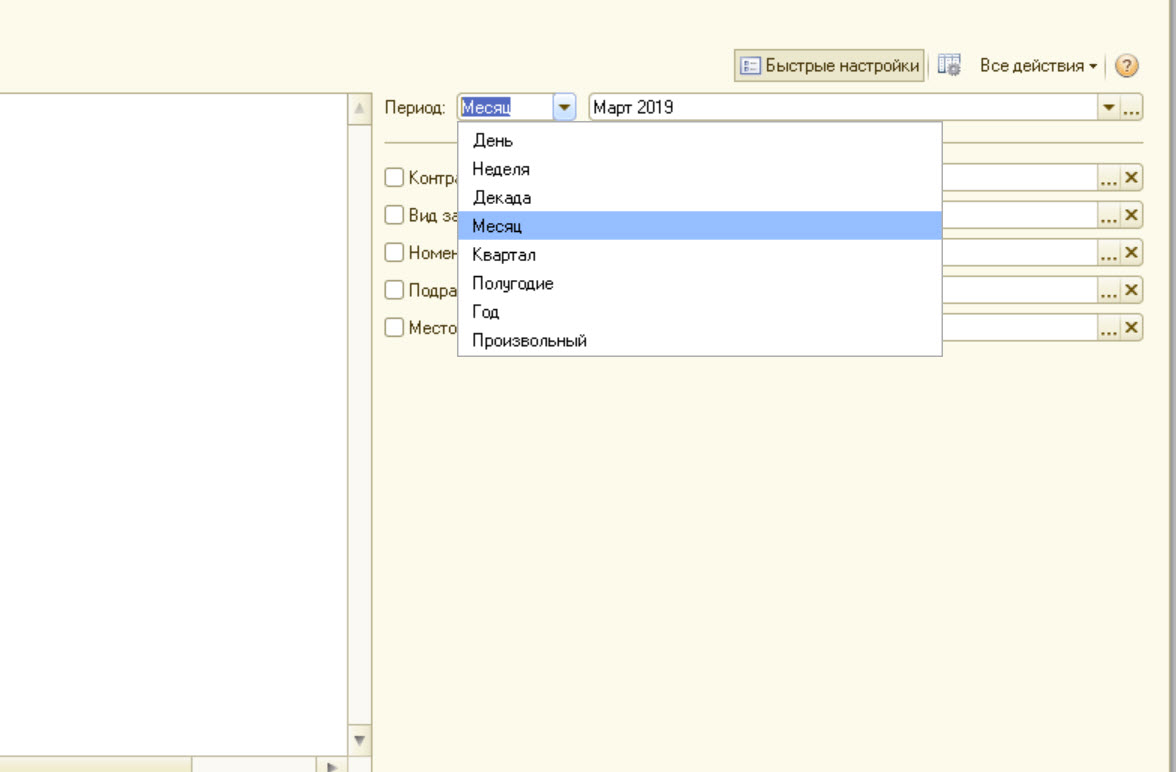The width and height of the screenshot is (1176, 772).
Task: Pick Год from the period list
Action: [x=486, y=312]
